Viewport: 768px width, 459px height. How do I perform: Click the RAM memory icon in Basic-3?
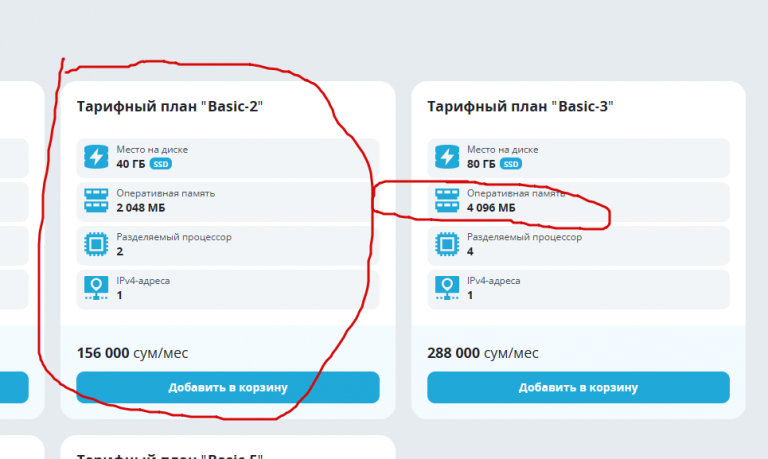pos(447,200)
